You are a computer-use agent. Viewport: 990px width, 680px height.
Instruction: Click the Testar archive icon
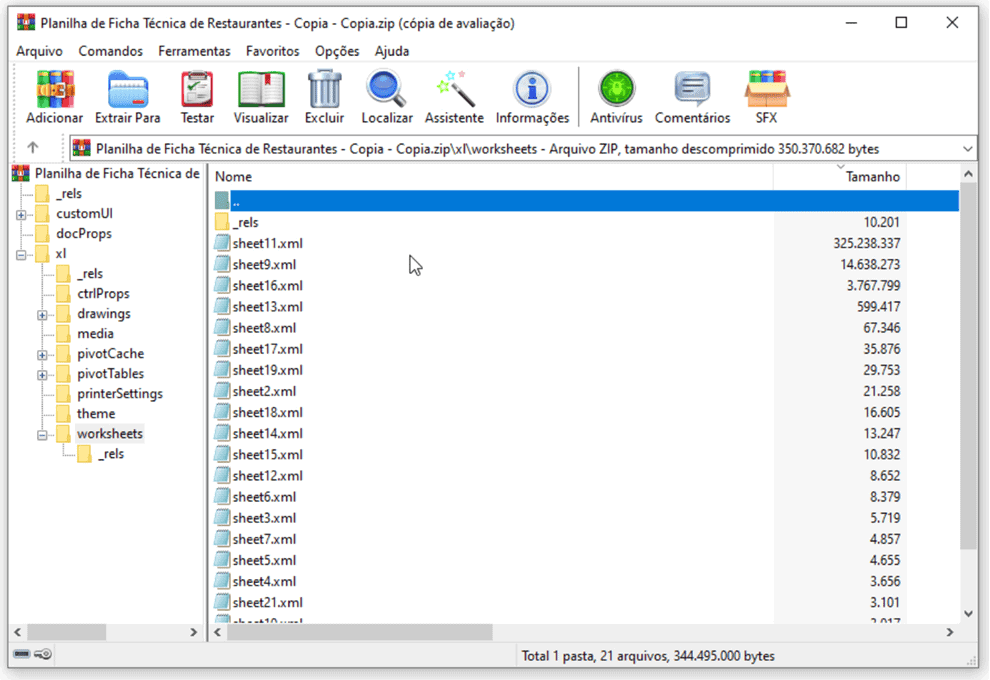196,90
